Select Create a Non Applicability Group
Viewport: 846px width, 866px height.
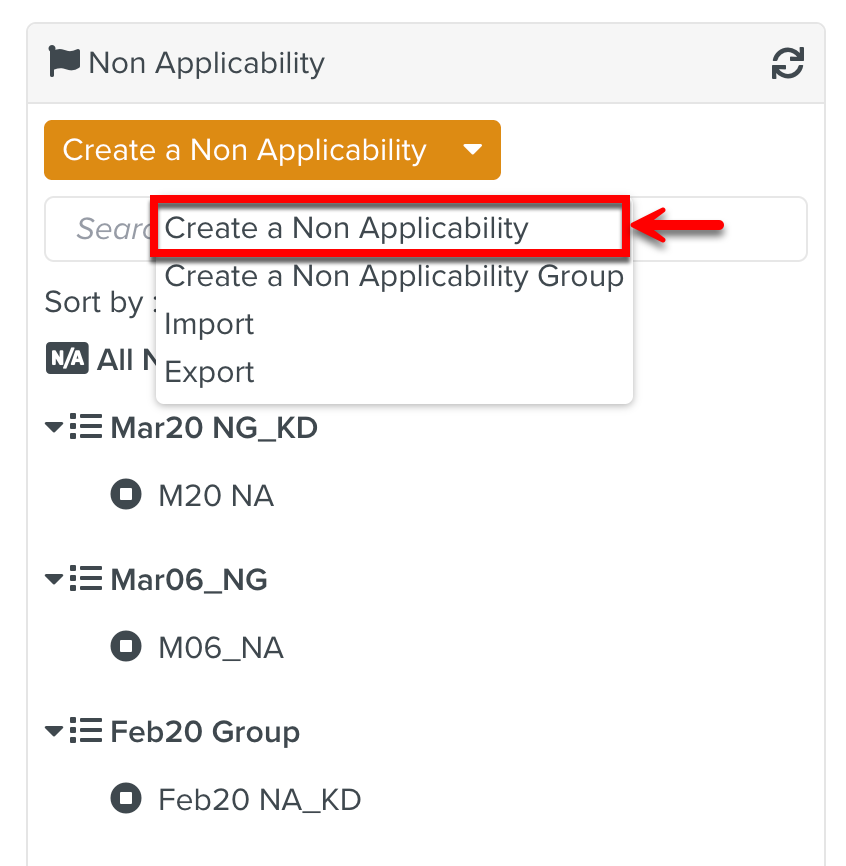tap(394, 276)
